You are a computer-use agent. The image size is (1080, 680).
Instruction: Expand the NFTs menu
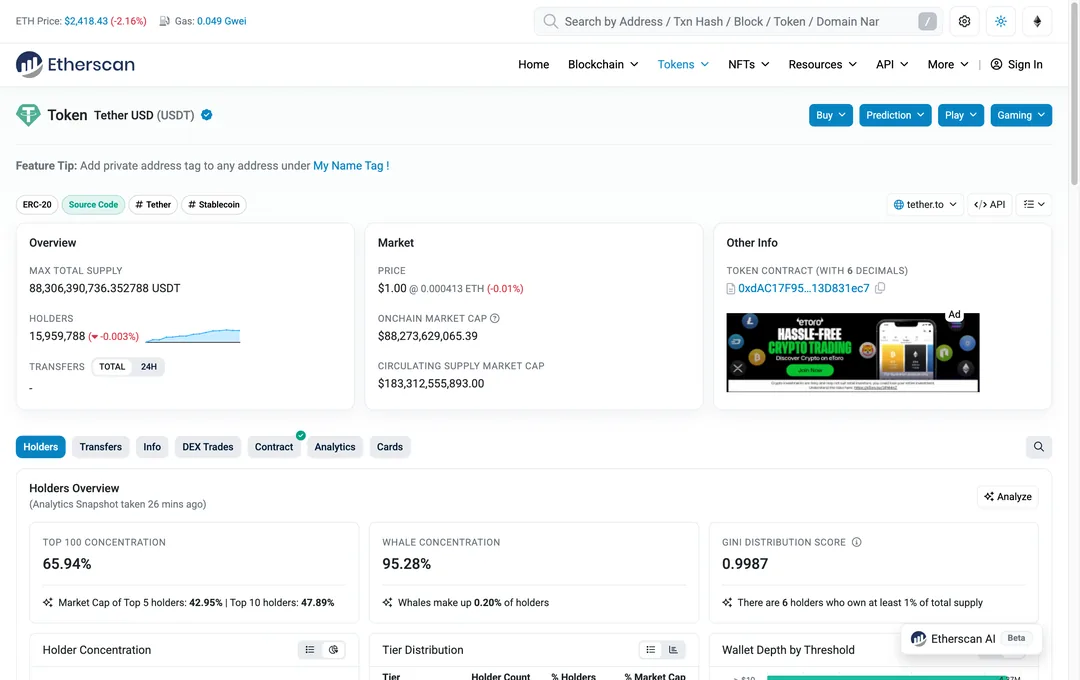(x=749, y=64)
